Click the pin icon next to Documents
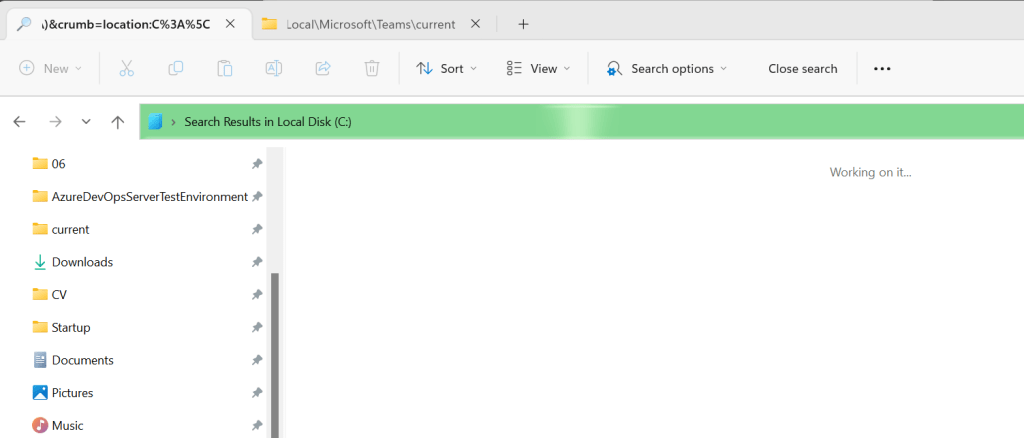The height and width of the screenshot is (438, 1024). tap(257, 360)
